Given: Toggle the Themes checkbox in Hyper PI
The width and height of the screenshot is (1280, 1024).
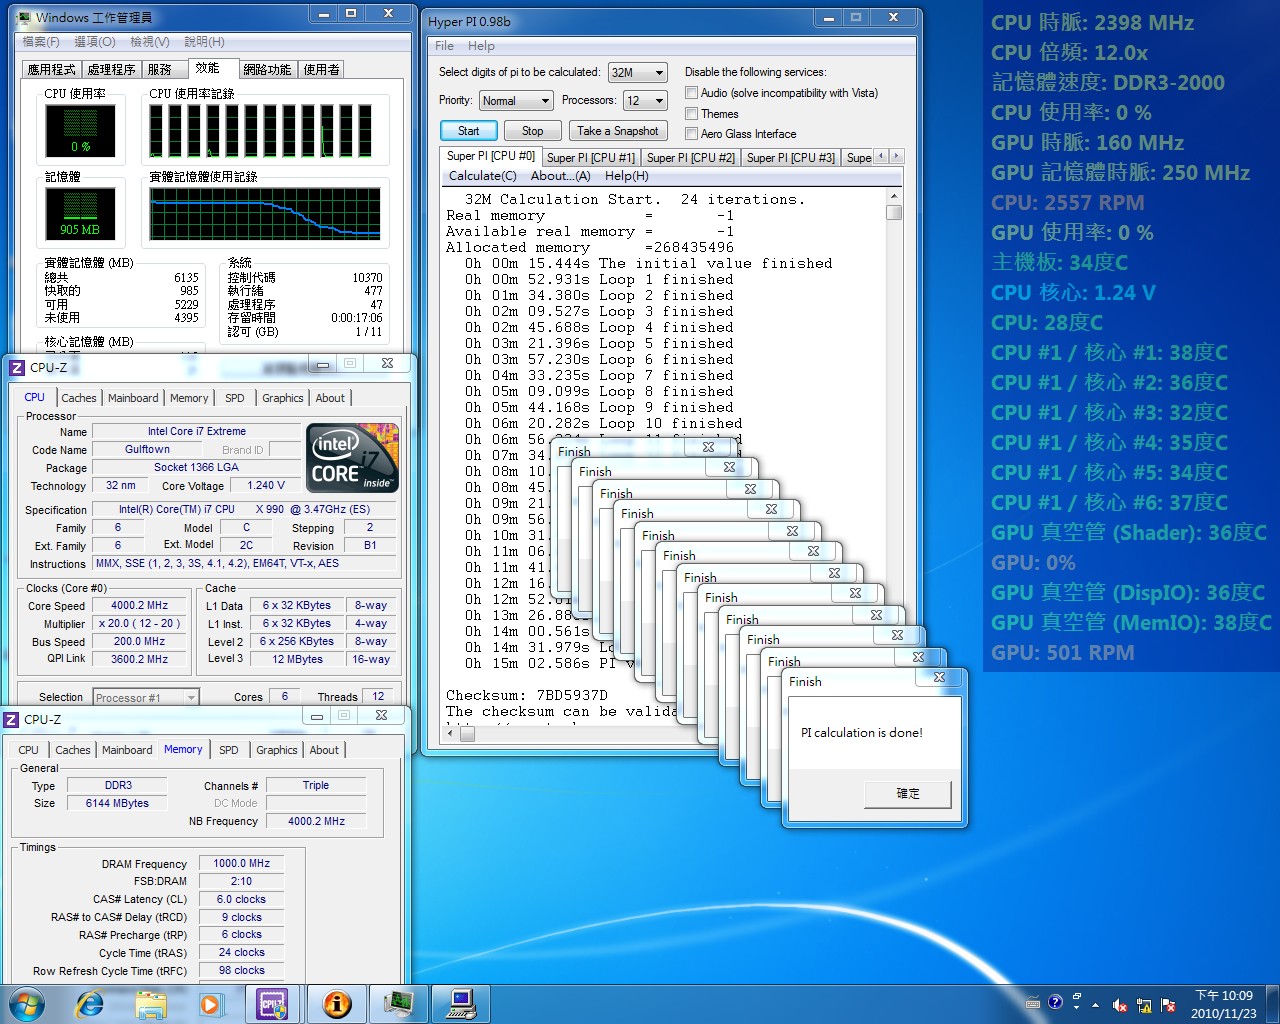Looking at the screenshot, I should tap(691, 113).
